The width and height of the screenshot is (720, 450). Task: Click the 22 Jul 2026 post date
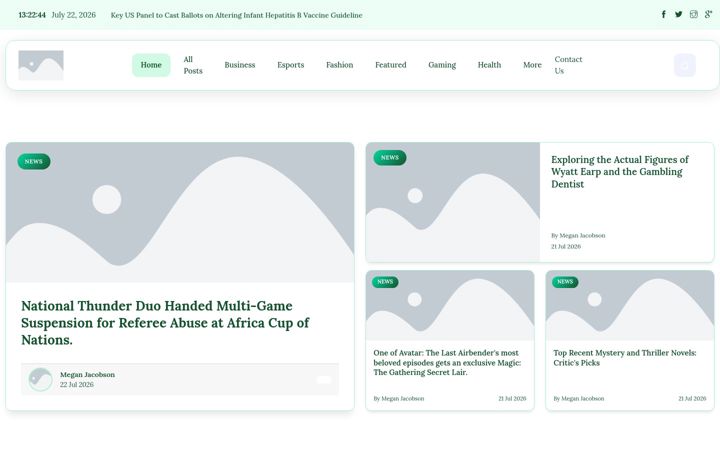[x=77, y=385]
